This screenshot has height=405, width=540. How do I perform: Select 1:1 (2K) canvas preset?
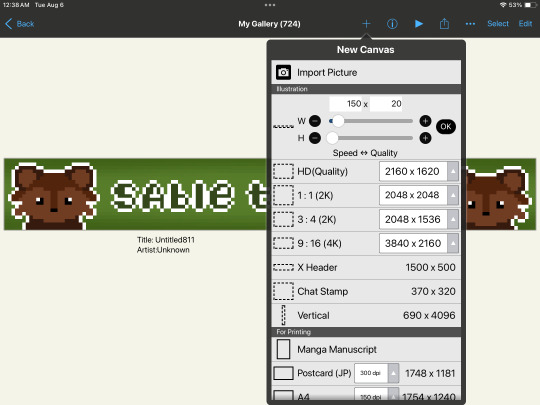click(366, 196)
